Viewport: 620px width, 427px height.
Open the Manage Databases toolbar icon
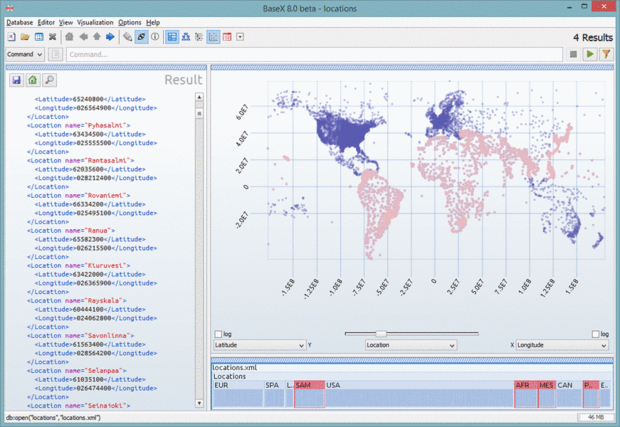click(x=39, y=37)
